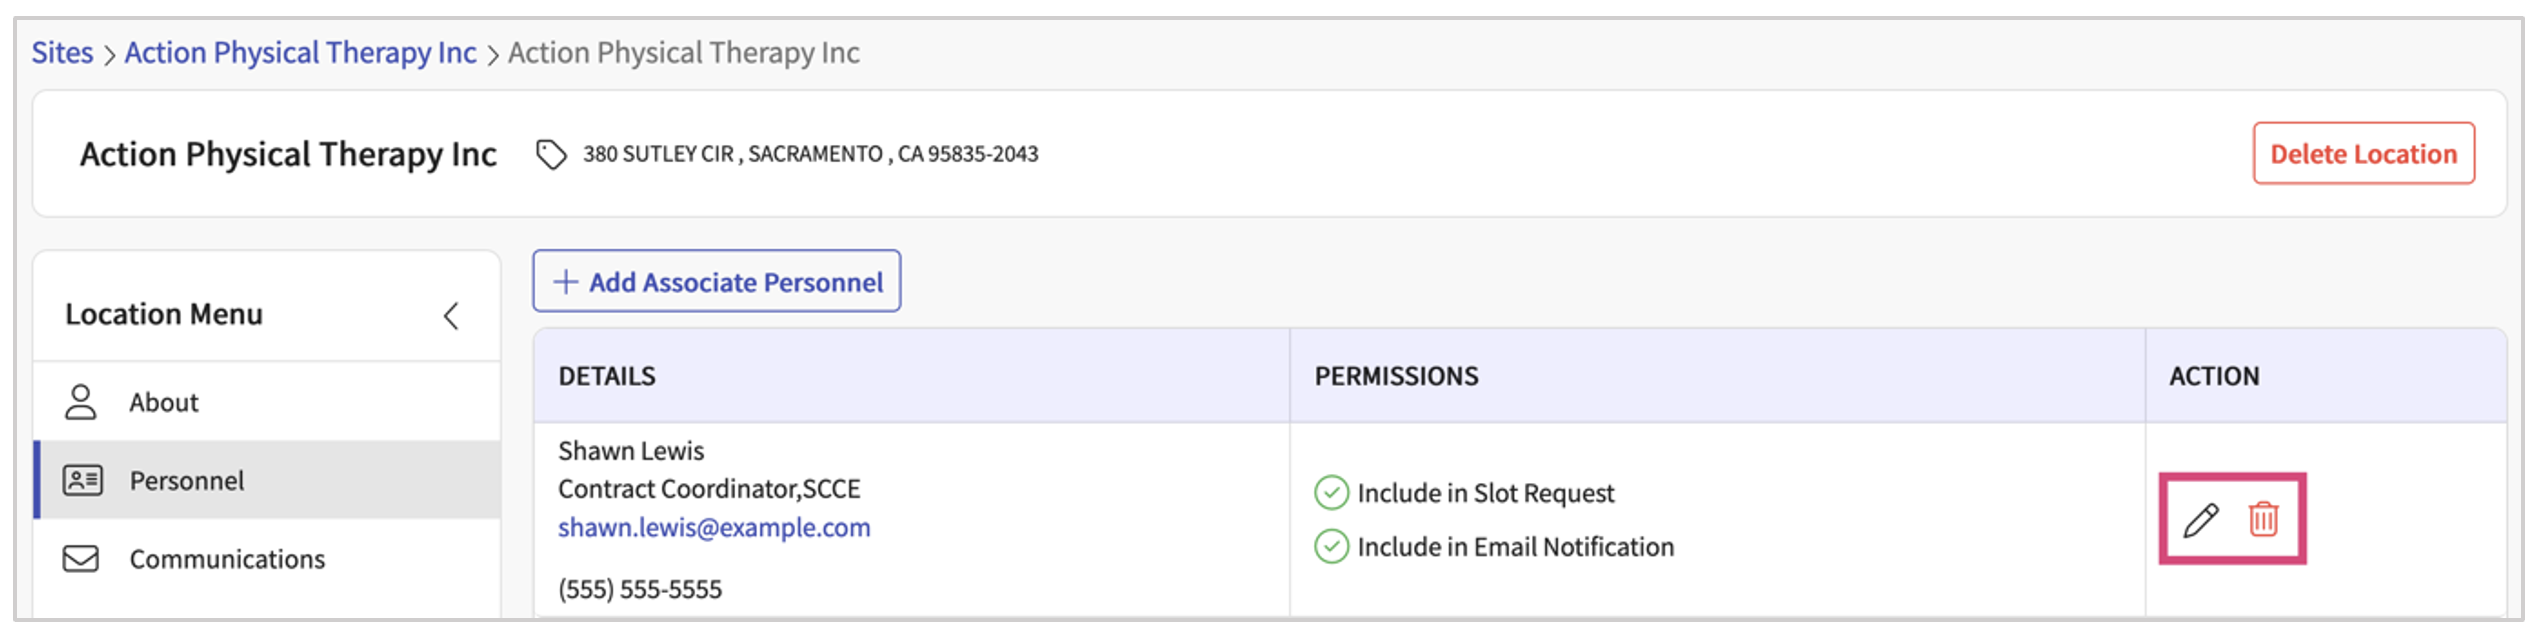
Task: Click the address tag icon
Action: [x=551, y=154]
